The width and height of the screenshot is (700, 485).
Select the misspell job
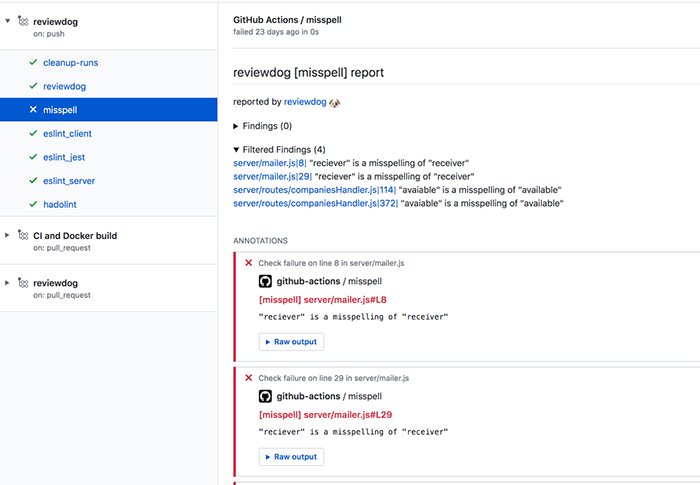[x=108, y=109]
